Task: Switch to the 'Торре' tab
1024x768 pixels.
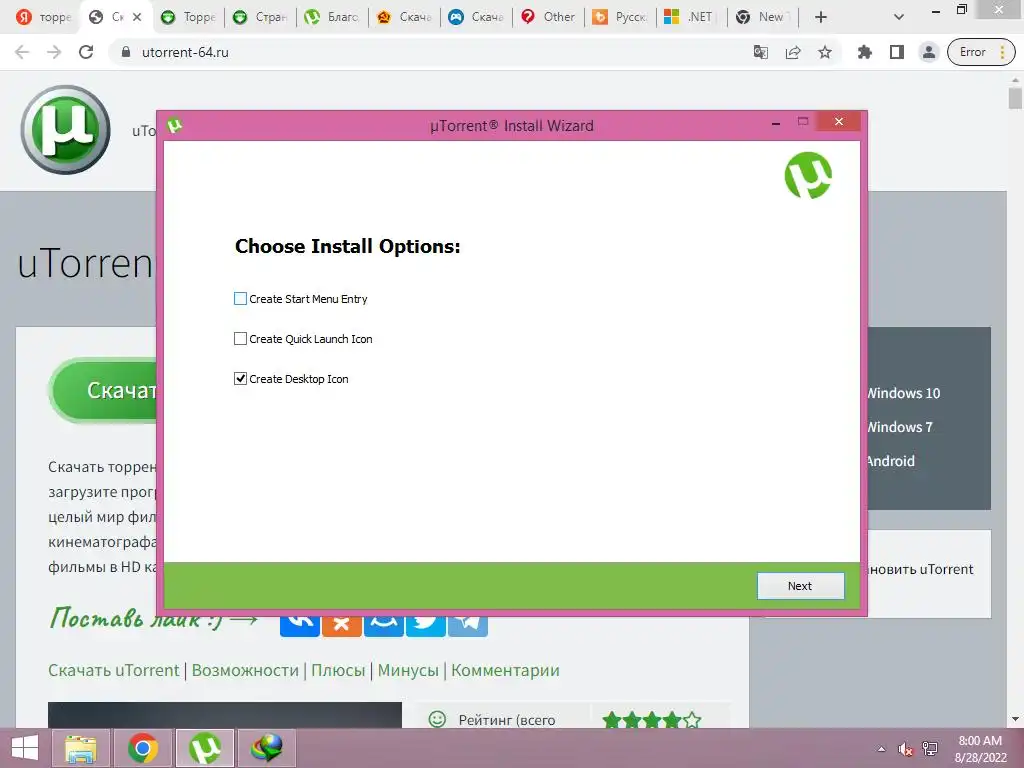Action: pos(188,17)
